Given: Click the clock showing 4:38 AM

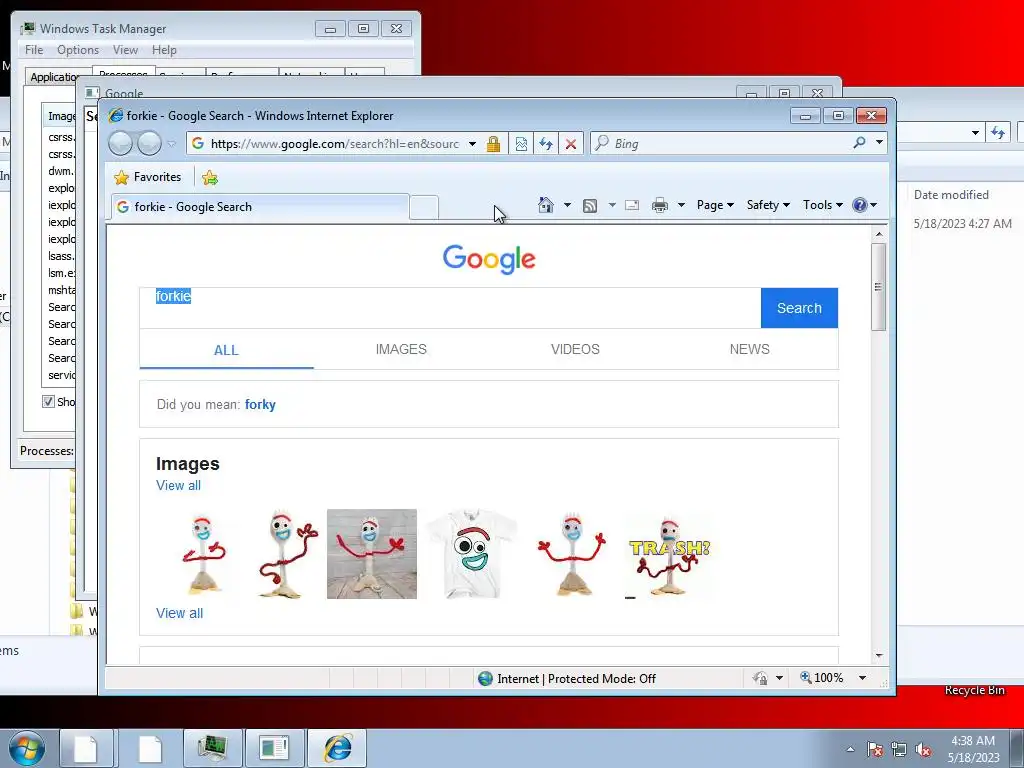Looking at the screenshot, I should [973, 741].
